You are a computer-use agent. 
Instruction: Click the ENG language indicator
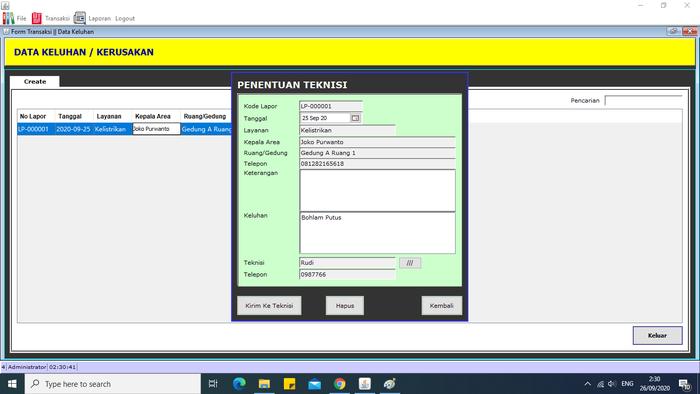[627, 384]
